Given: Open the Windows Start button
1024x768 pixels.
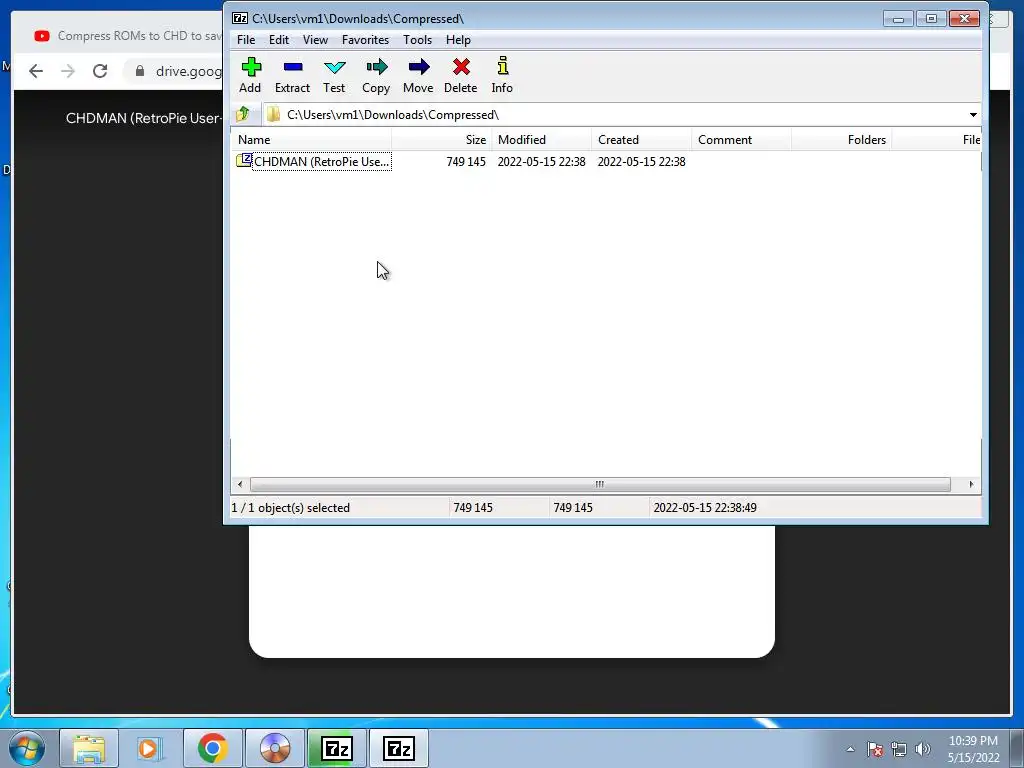Looking at the screenshot, I should coord(27,748).
